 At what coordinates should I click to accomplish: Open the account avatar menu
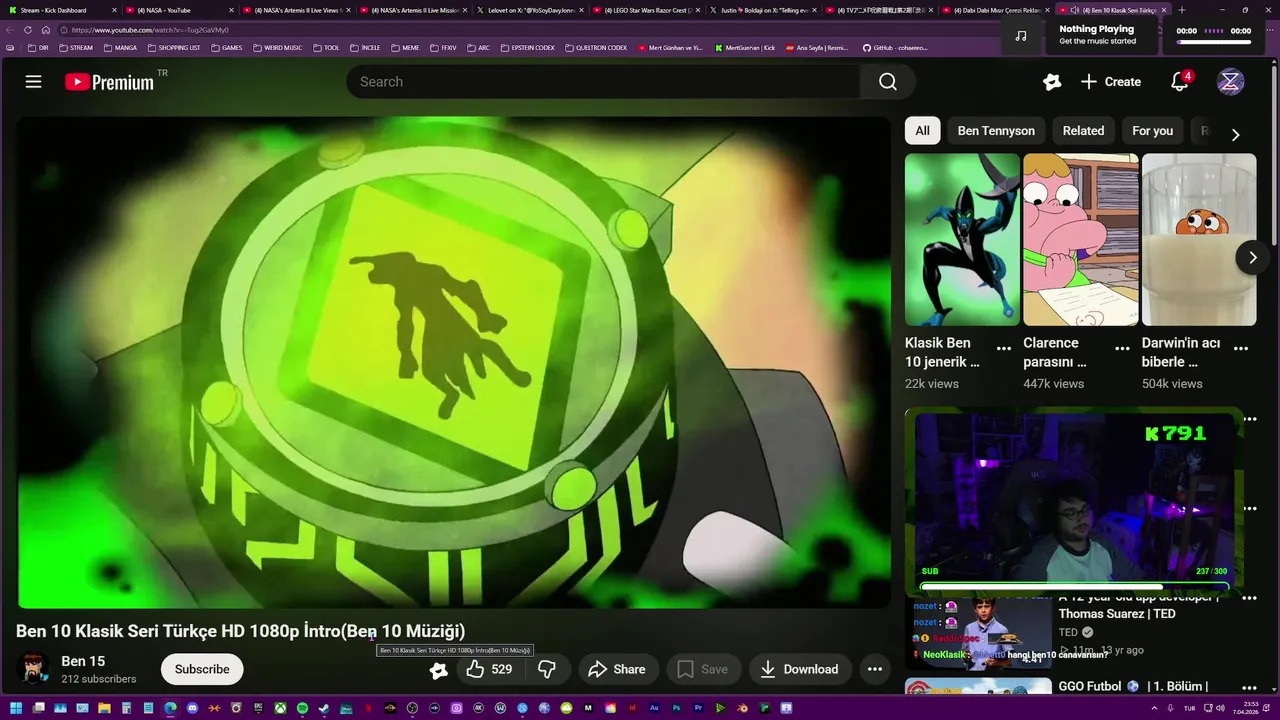click(x=1230, y=82)
